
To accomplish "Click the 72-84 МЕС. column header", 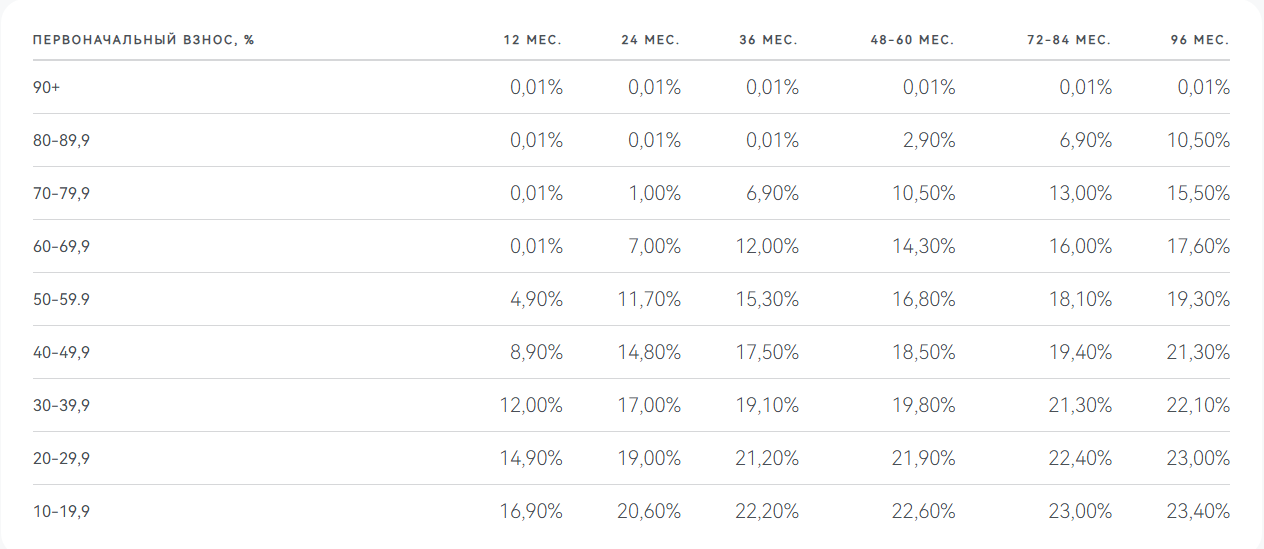I will coord(1069,40).
